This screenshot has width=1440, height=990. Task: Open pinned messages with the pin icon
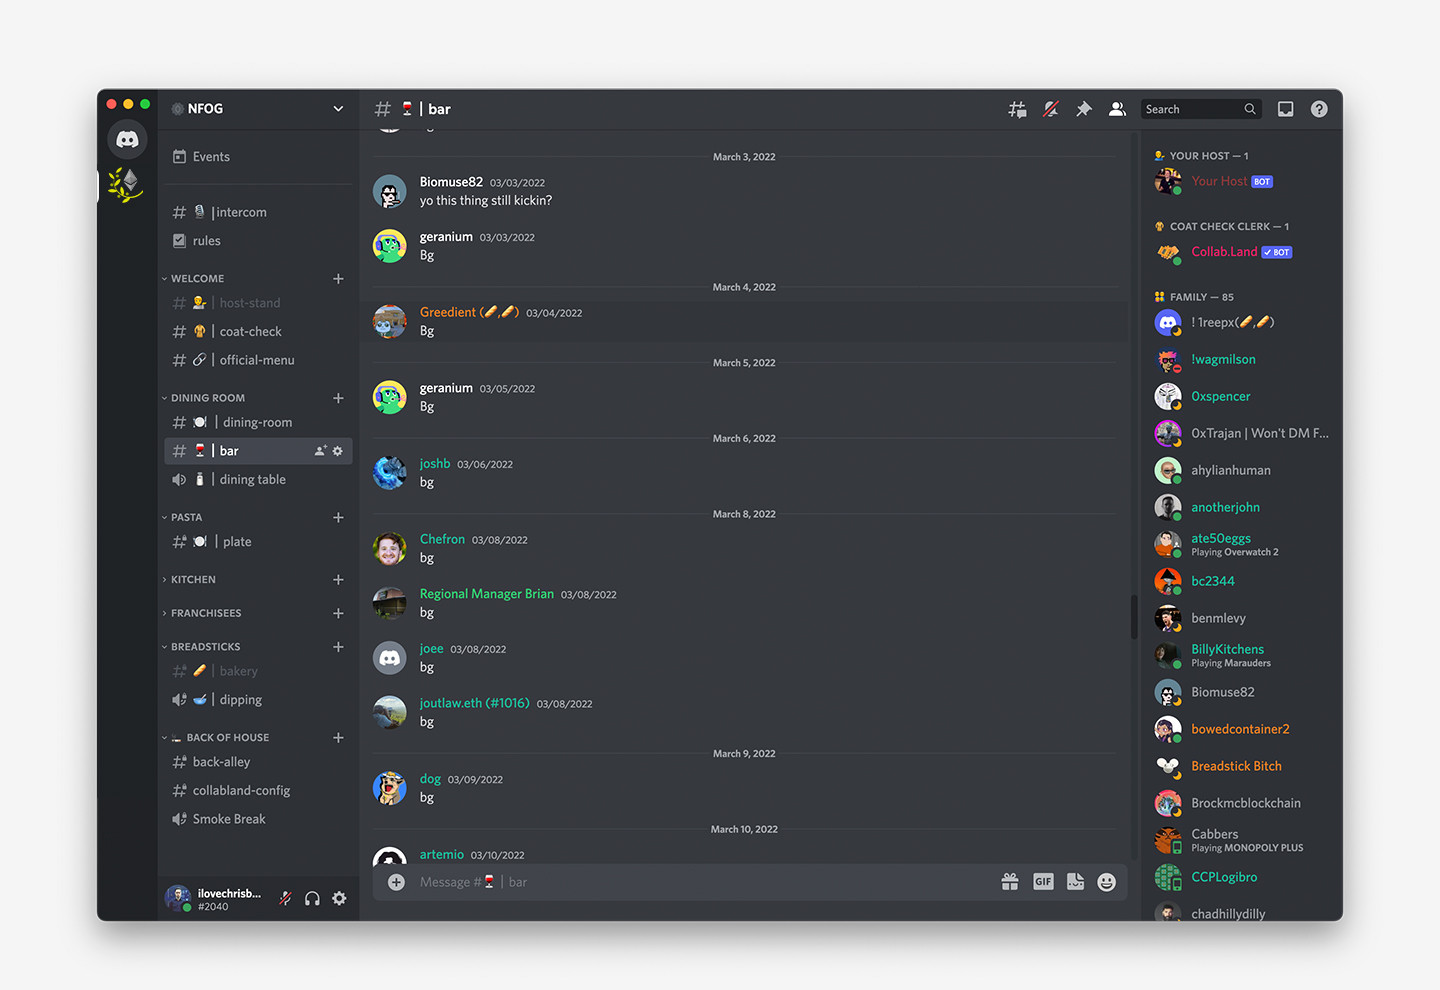pyautogui.click(x=1084, y=109)
